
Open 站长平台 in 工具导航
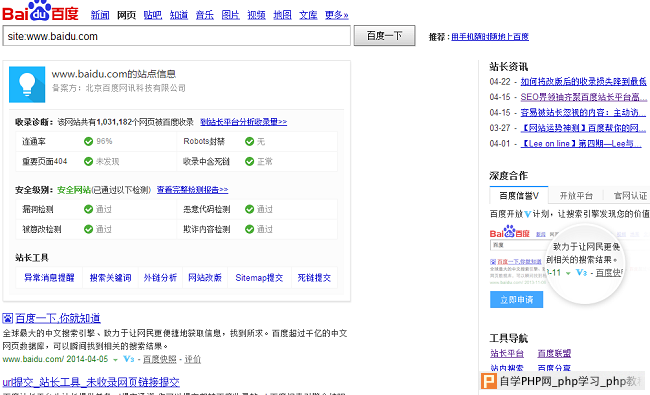point(507,354)
